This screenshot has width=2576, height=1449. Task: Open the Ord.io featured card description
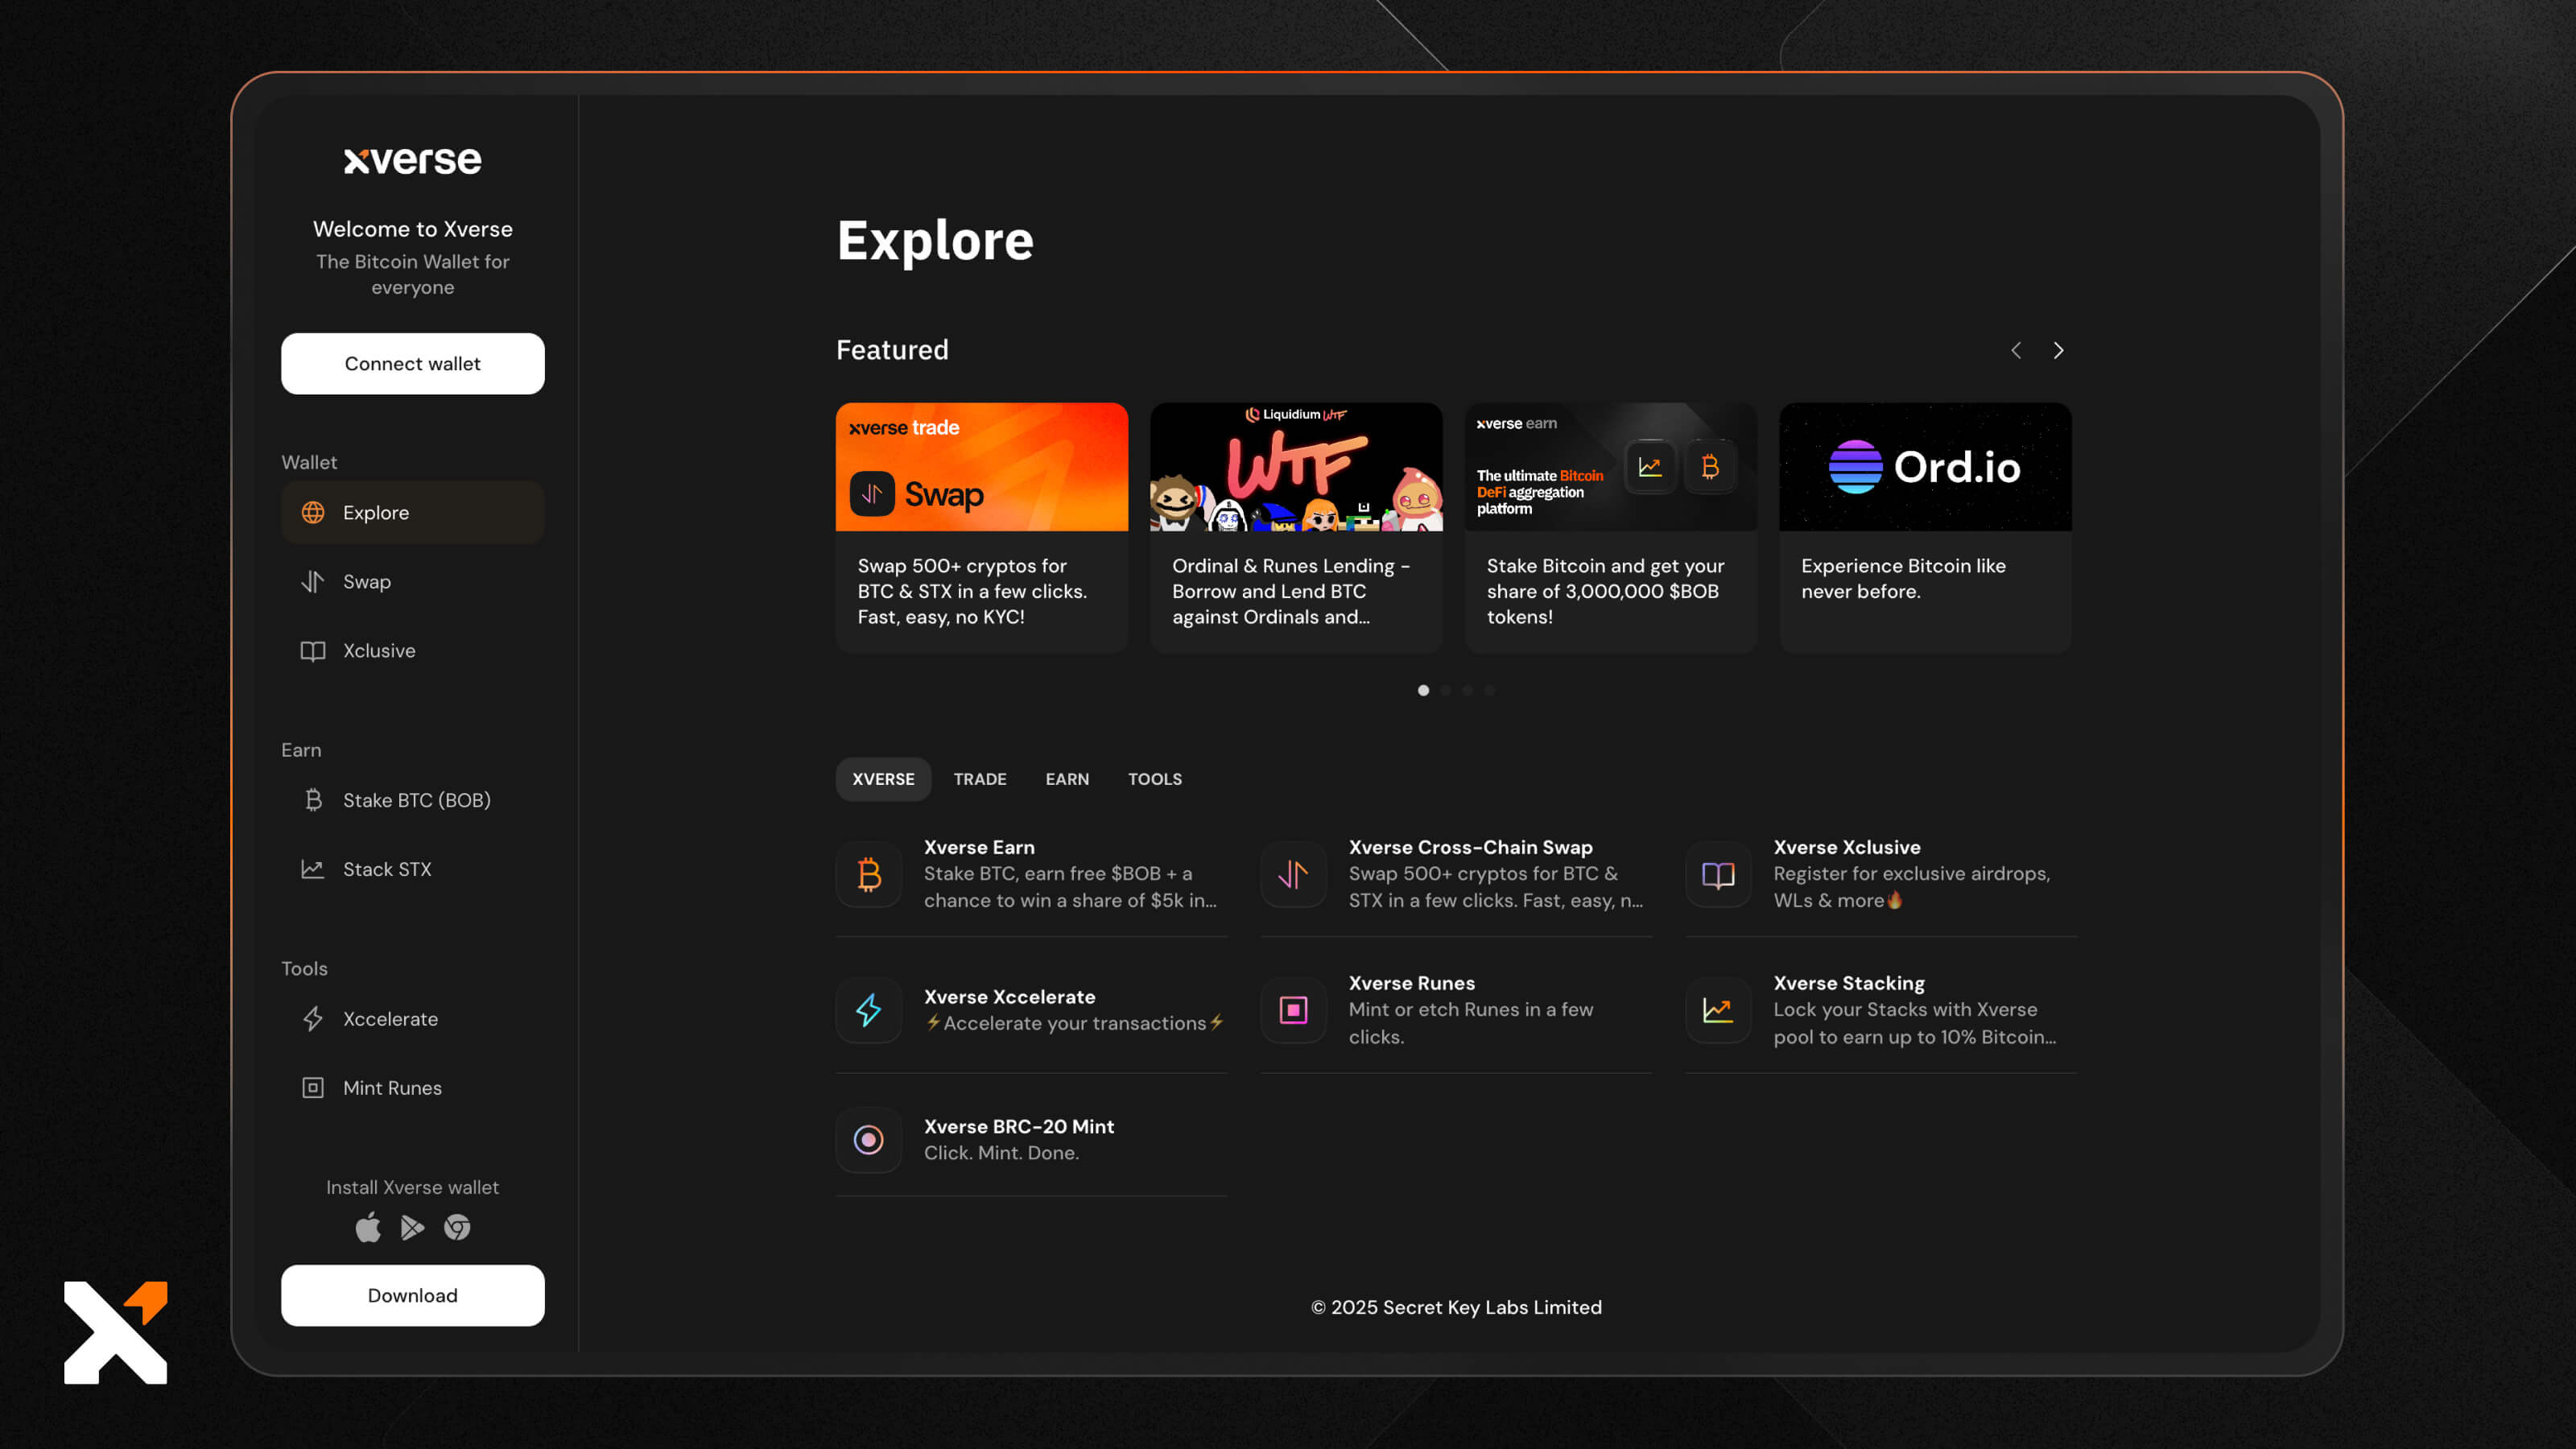pyautogui.click(x=1903, y=578)
